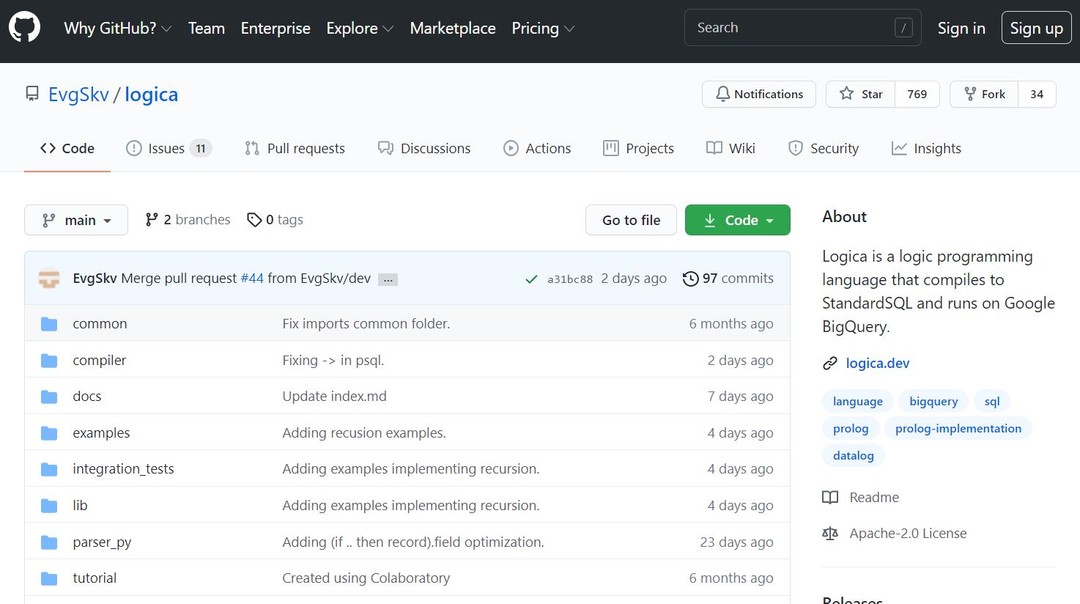Image resolution: width=1080 pixels, height=604 pixels.
Task: Open commit hash a31bc88
Action: (x=570, y=279)
